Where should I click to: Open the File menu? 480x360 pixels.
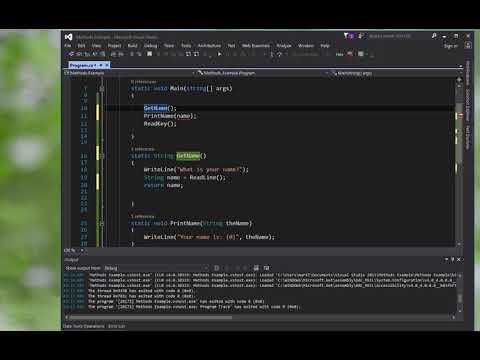[x=68, y=46]
